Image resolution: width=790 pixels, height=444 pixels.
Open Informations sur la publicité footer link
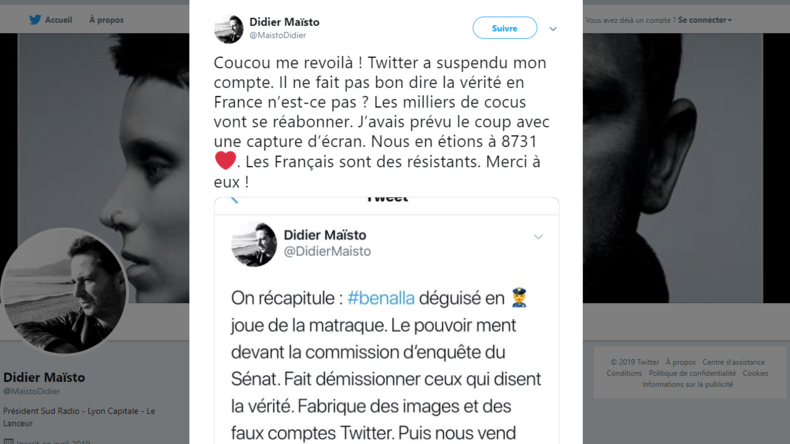687,384
